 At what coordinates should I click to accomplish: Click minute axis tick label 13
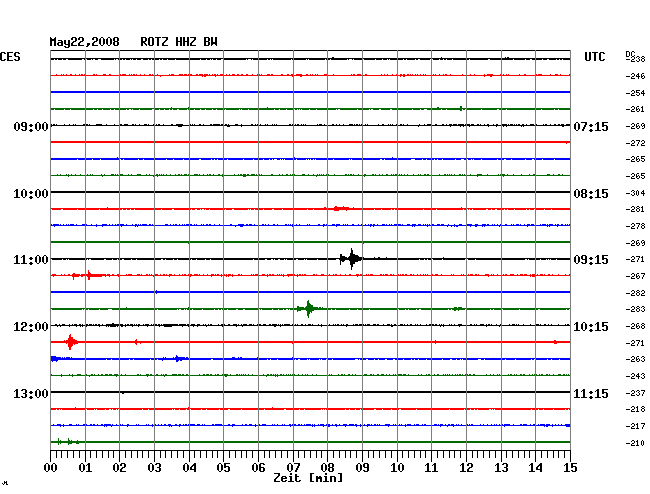(x=501, y=468)
